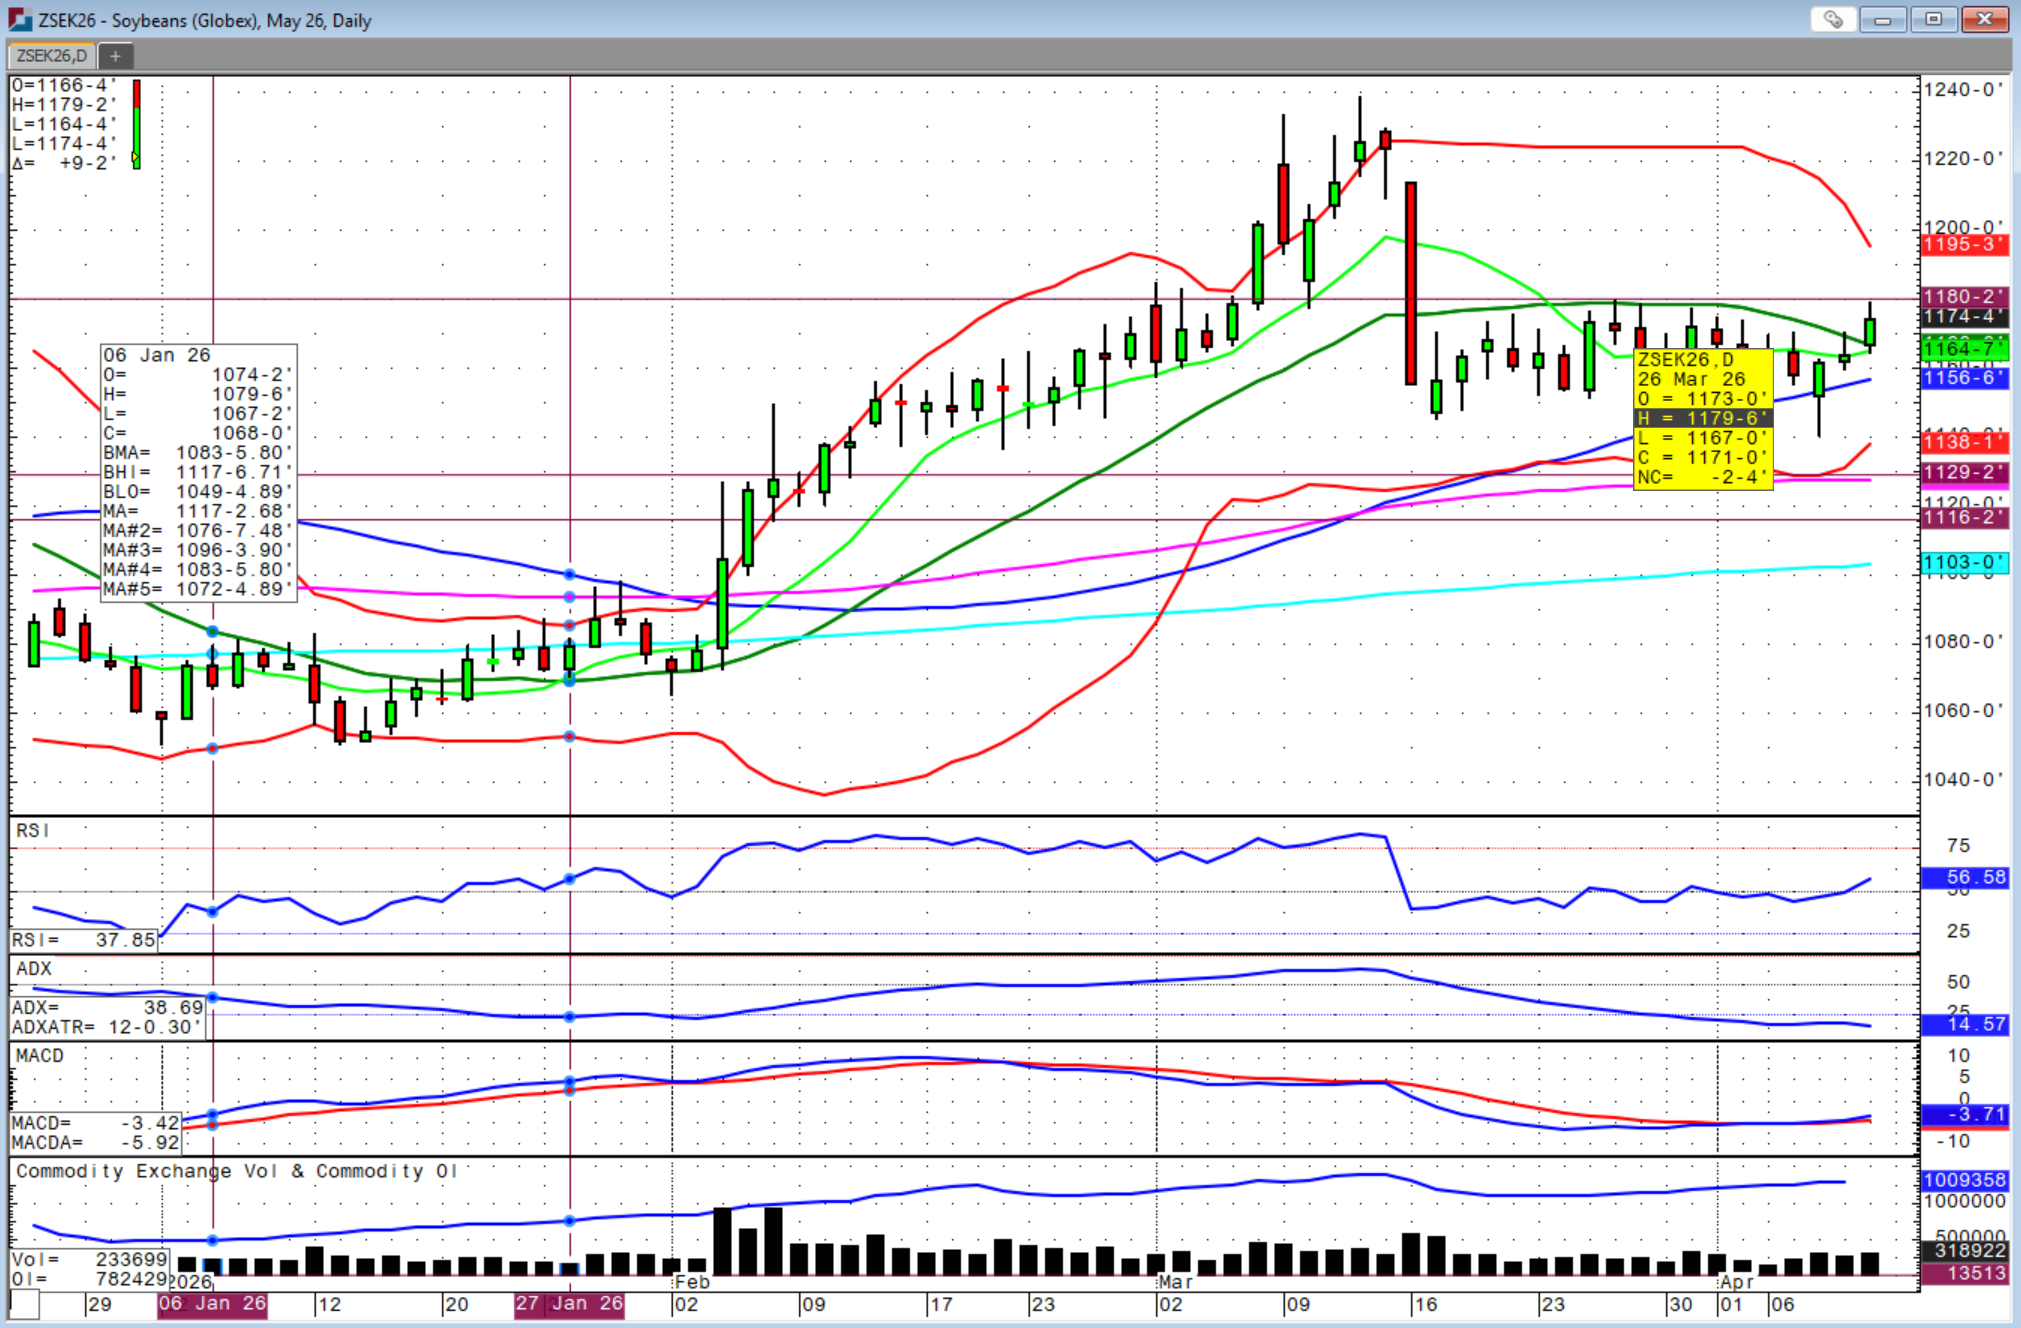Click the ADX 14.57 value label
The height and width of the screenshot is (1328, 2021).
point(1964,1025)
